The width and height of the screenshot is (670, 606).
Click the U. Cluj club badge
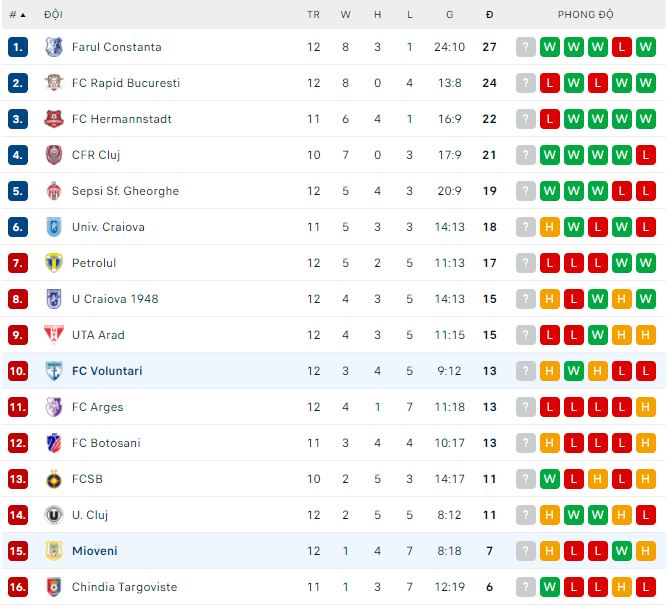(54, 515)
